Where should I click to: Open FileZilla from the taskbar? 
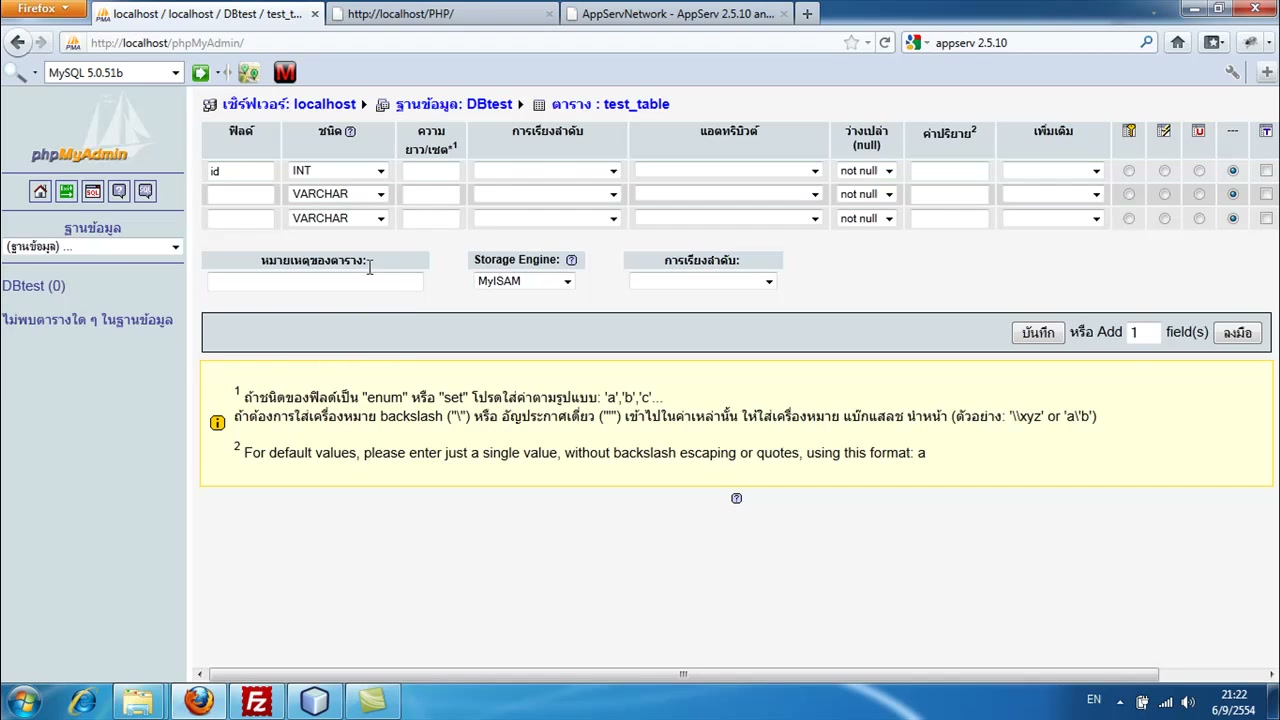(x=257, y=701)
